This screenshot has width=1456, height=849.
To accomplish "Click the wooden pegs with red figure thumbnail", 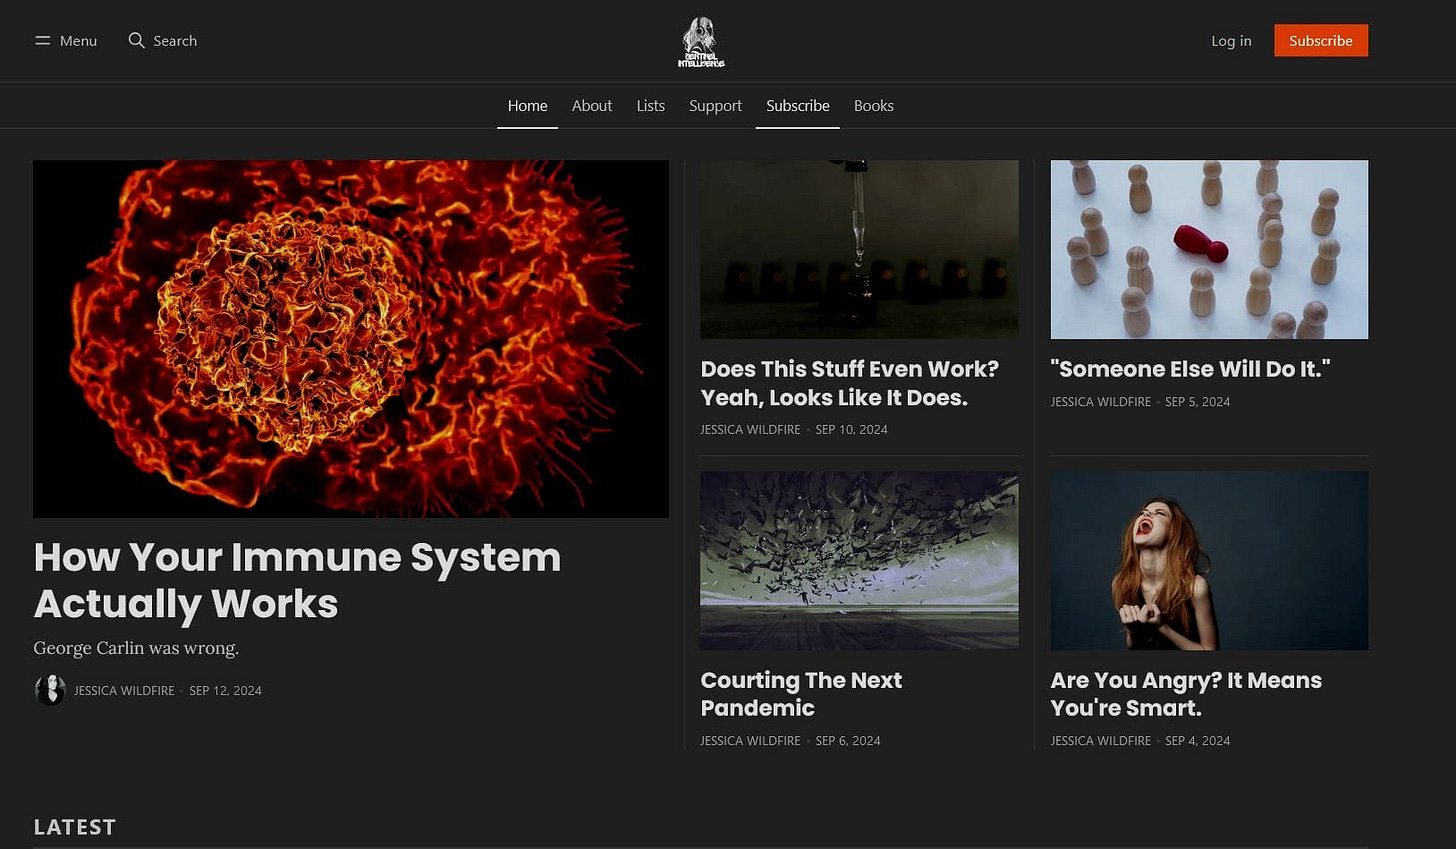I will (x=1209, y=249).
